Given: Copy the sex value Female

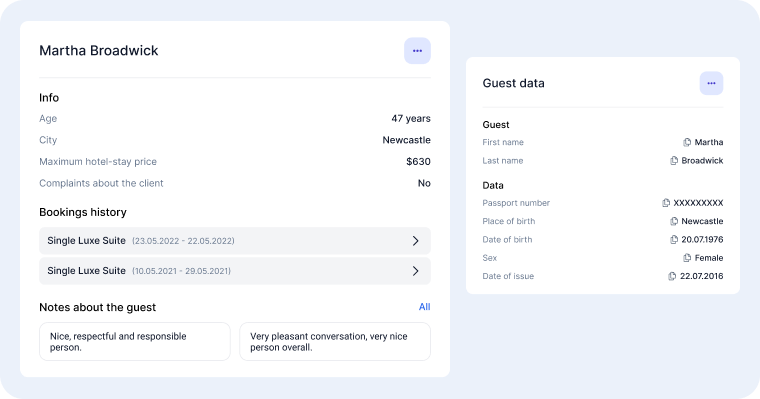Looking at the screenshot, I should (687, 258).
